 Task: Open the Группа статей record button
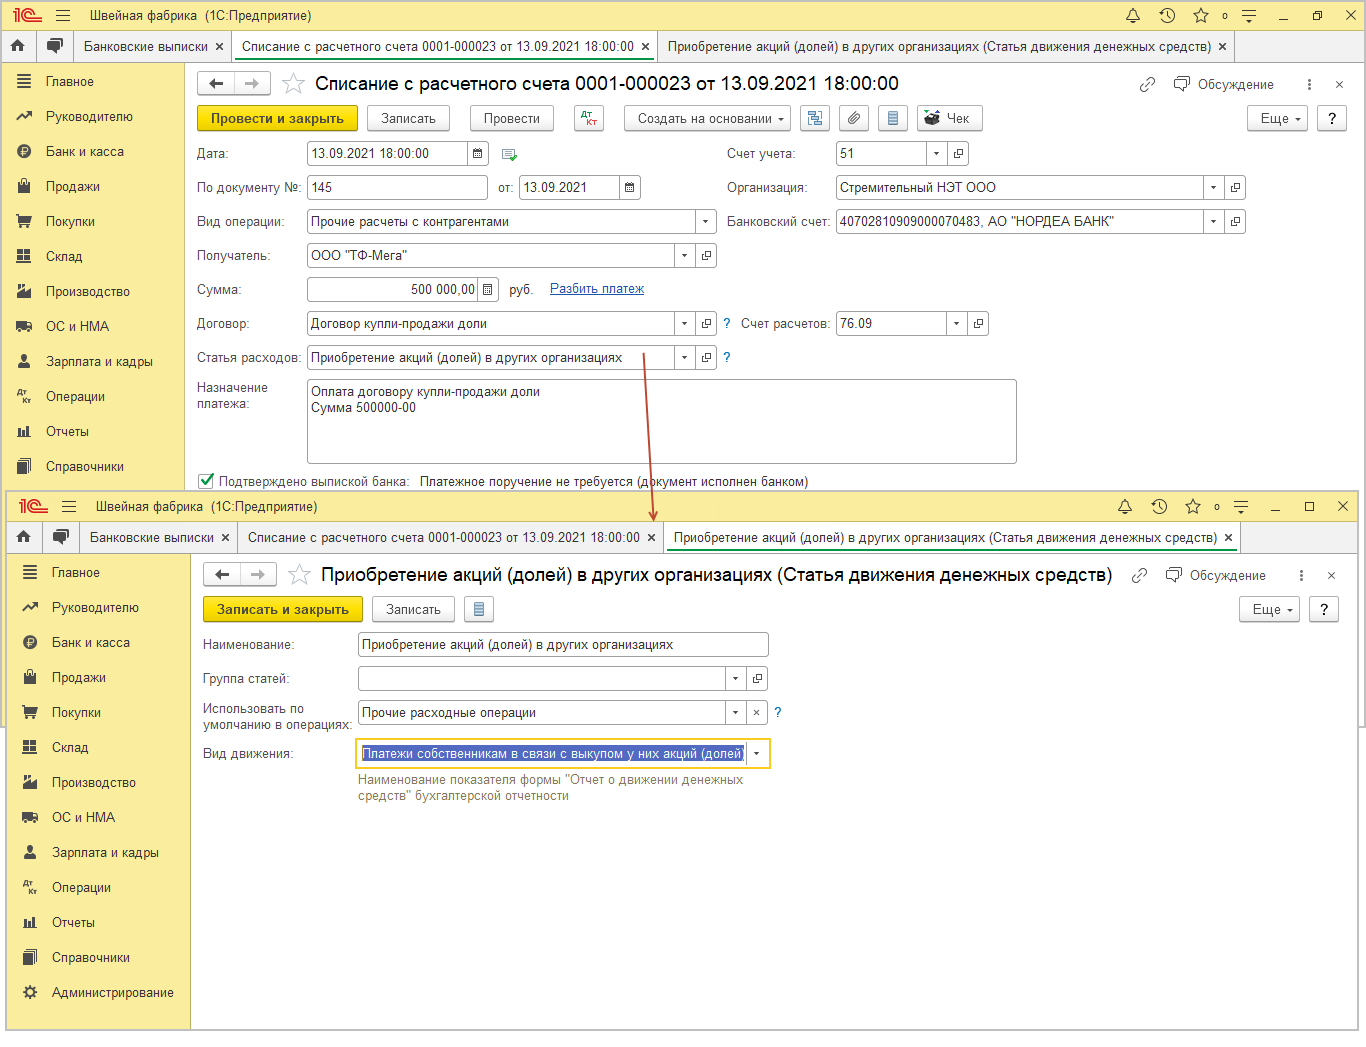757,679
